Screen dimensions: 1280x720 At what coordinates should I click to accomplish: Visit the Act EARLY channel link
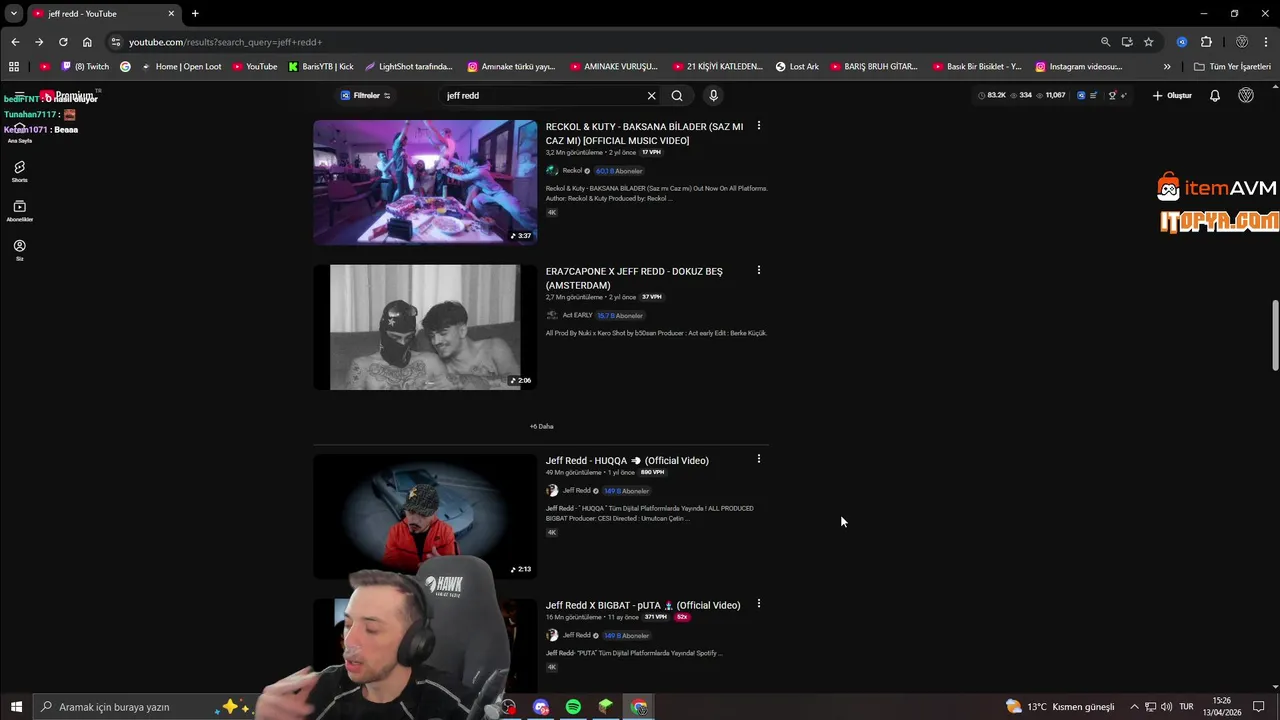(577, 315)
